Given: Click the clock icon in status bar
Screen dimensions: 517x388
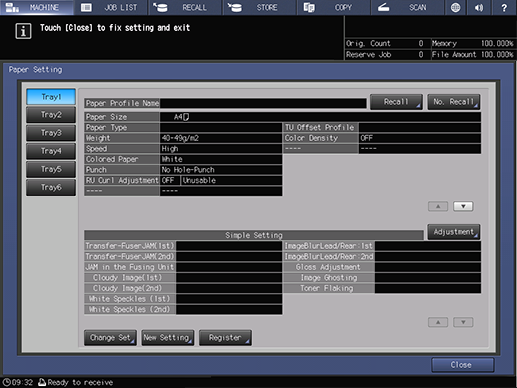Looking at the screenshot, I should (6, 382).
